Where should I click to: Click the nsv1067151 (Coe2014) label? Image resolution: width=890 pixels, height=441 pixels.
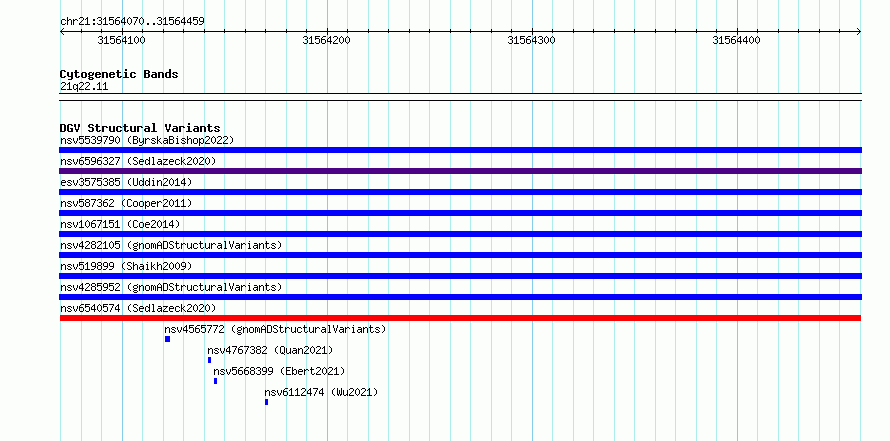click(120, 224)
